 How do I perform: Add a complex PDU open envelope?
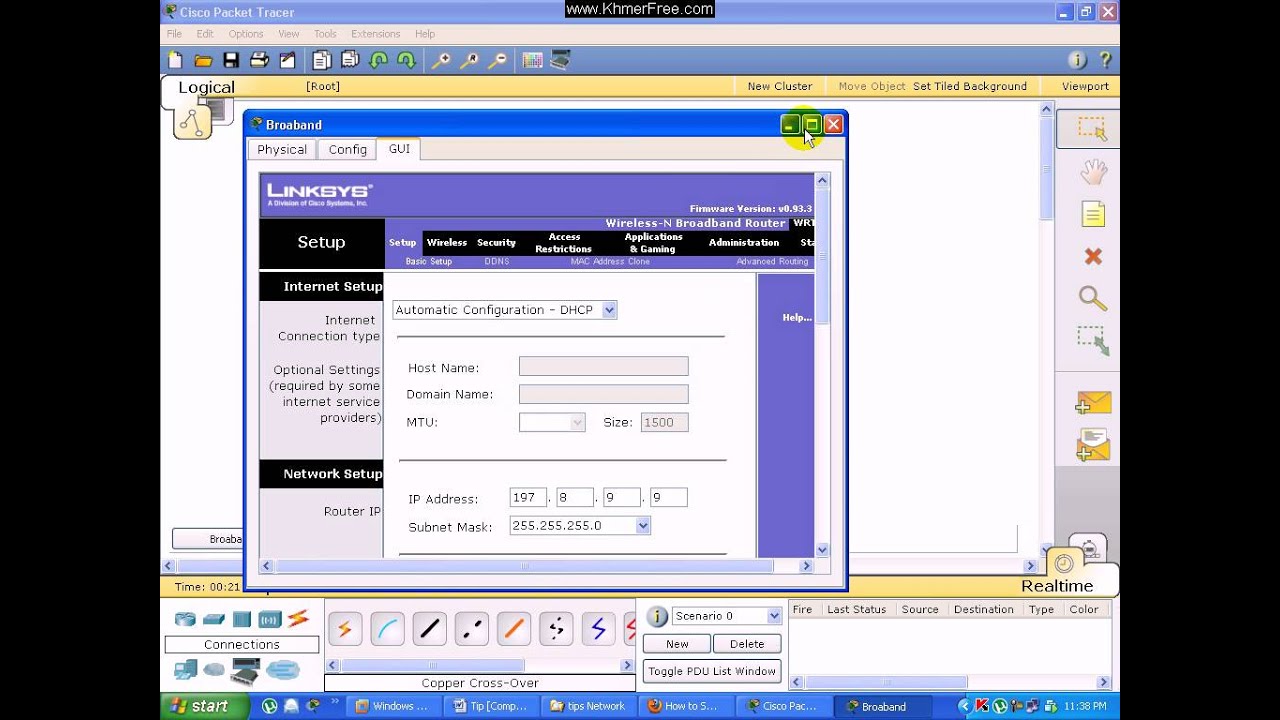1093,444
